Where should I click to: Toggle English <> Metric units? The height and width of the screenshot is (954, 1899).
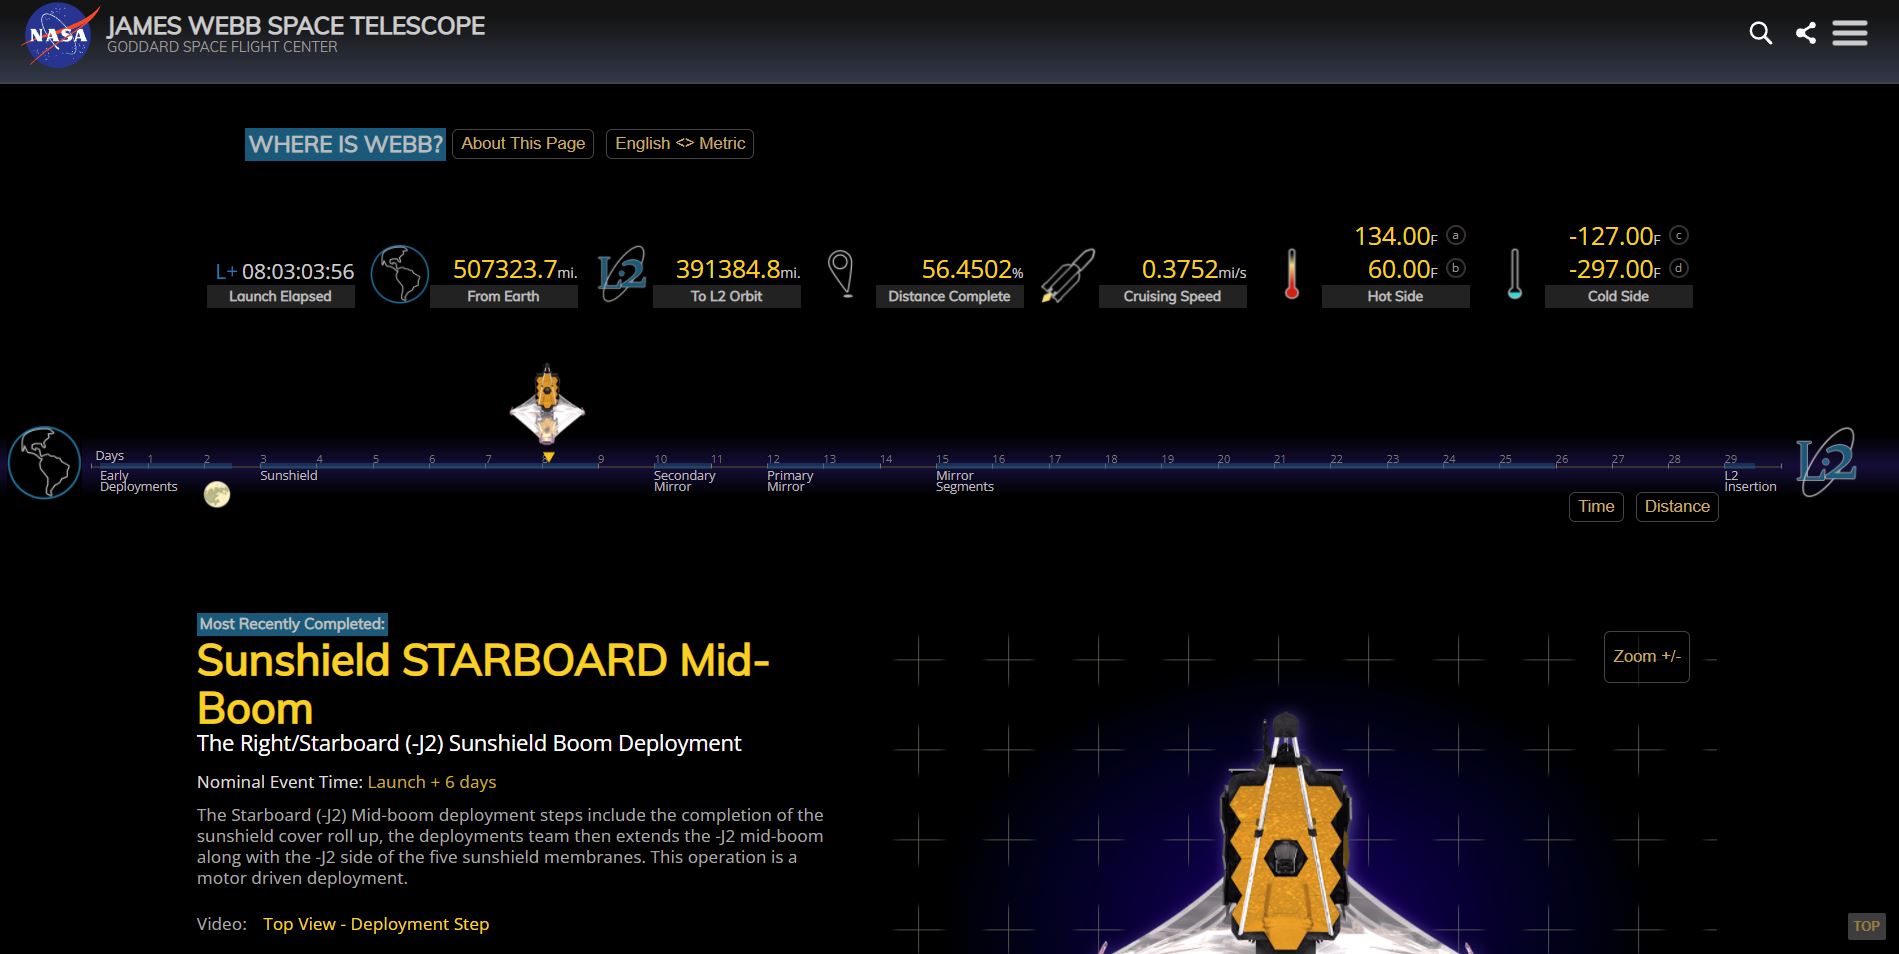[x=680, y=143]
